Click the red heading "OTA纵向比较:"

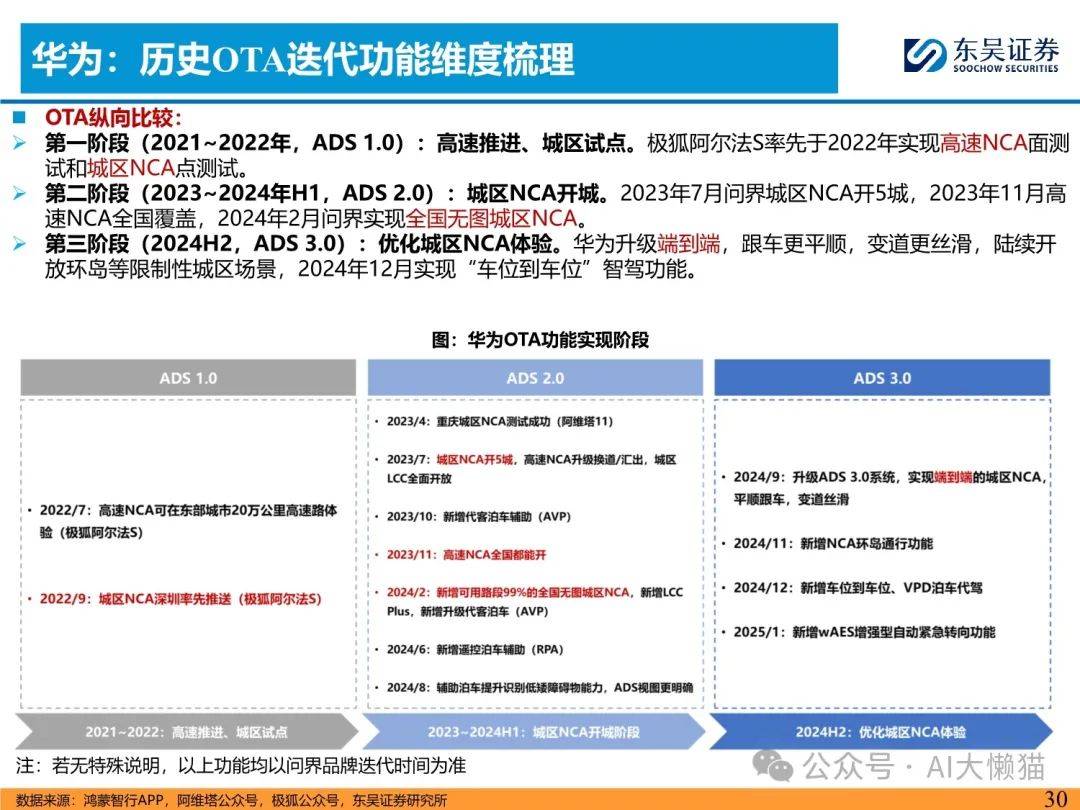pyautogui.click(x=113, y=118)
